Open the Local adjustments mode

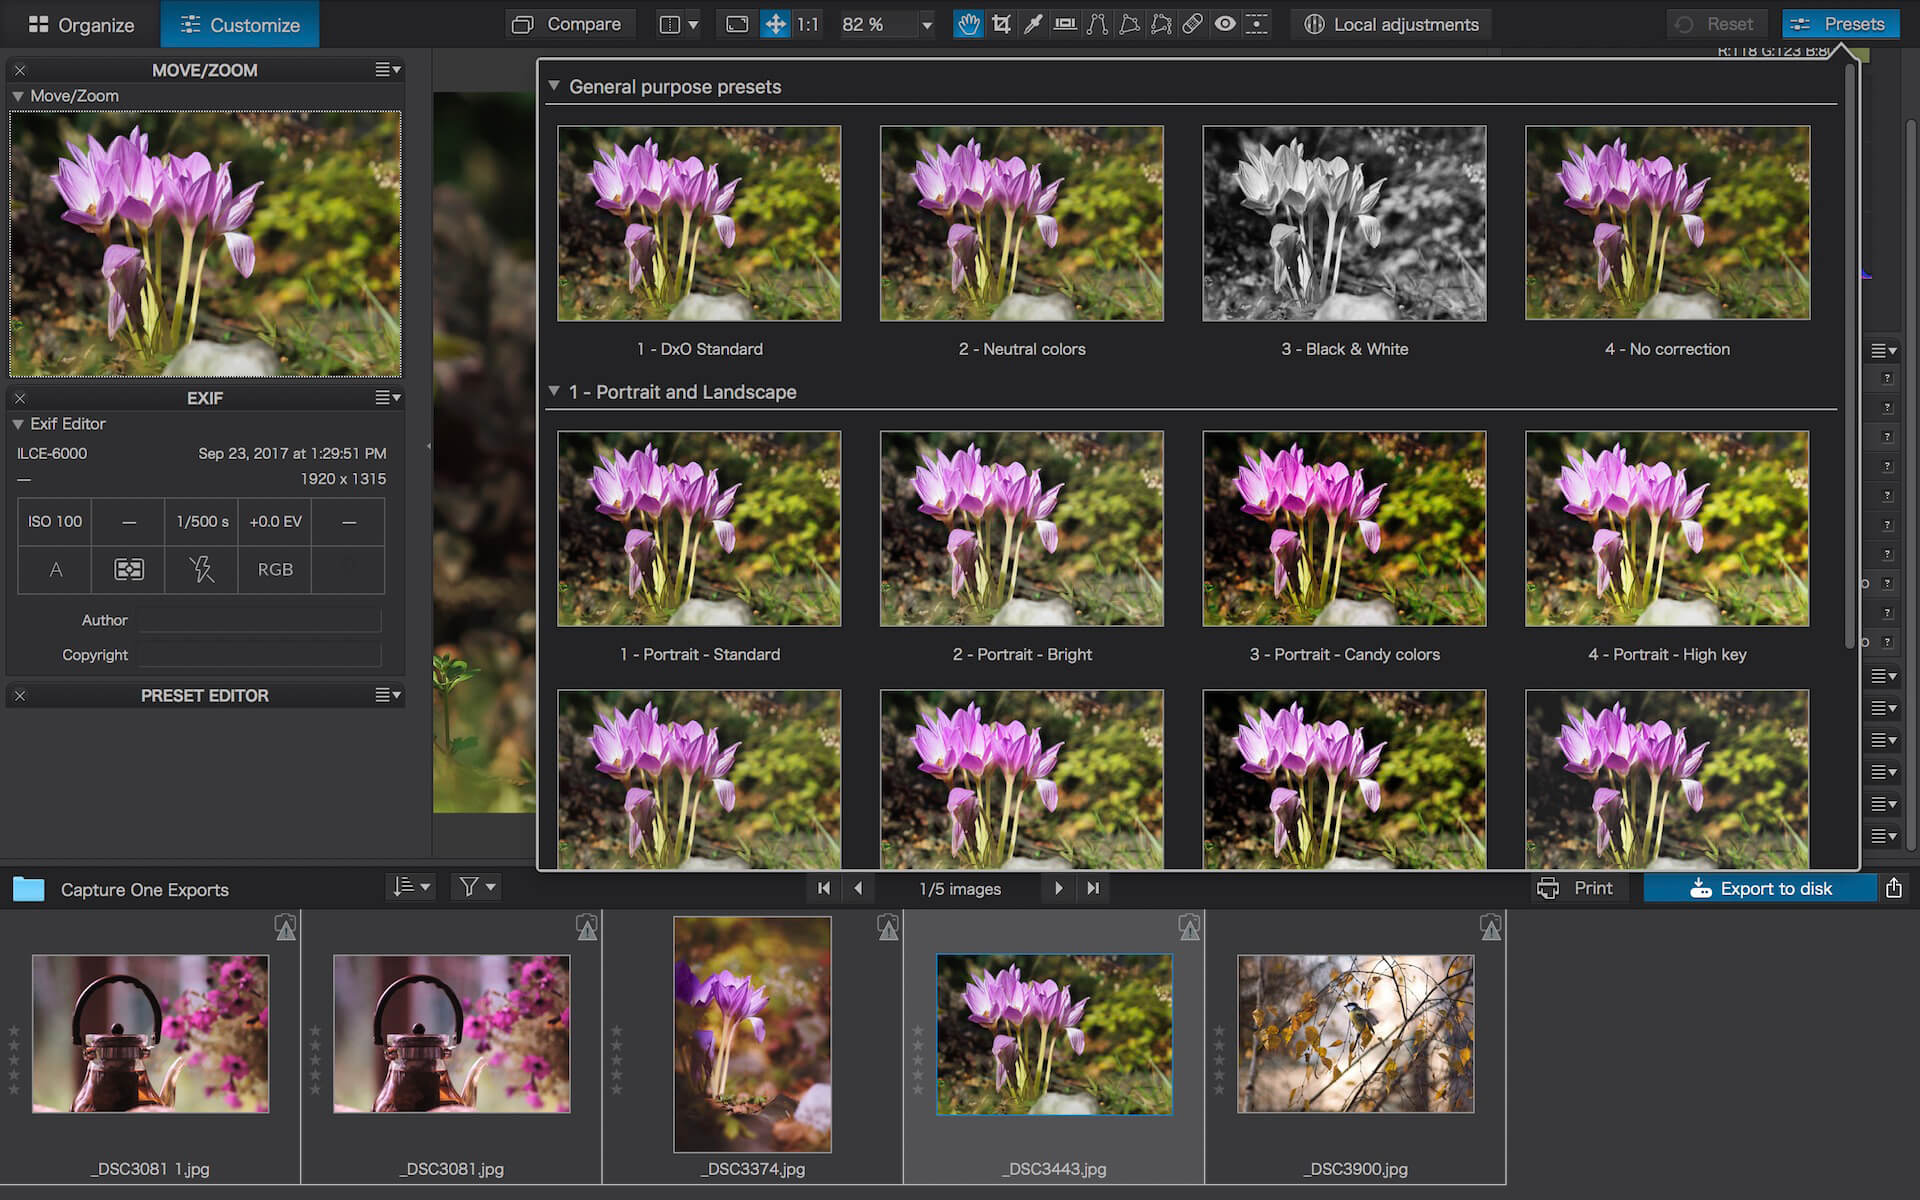click(1390, 23)
